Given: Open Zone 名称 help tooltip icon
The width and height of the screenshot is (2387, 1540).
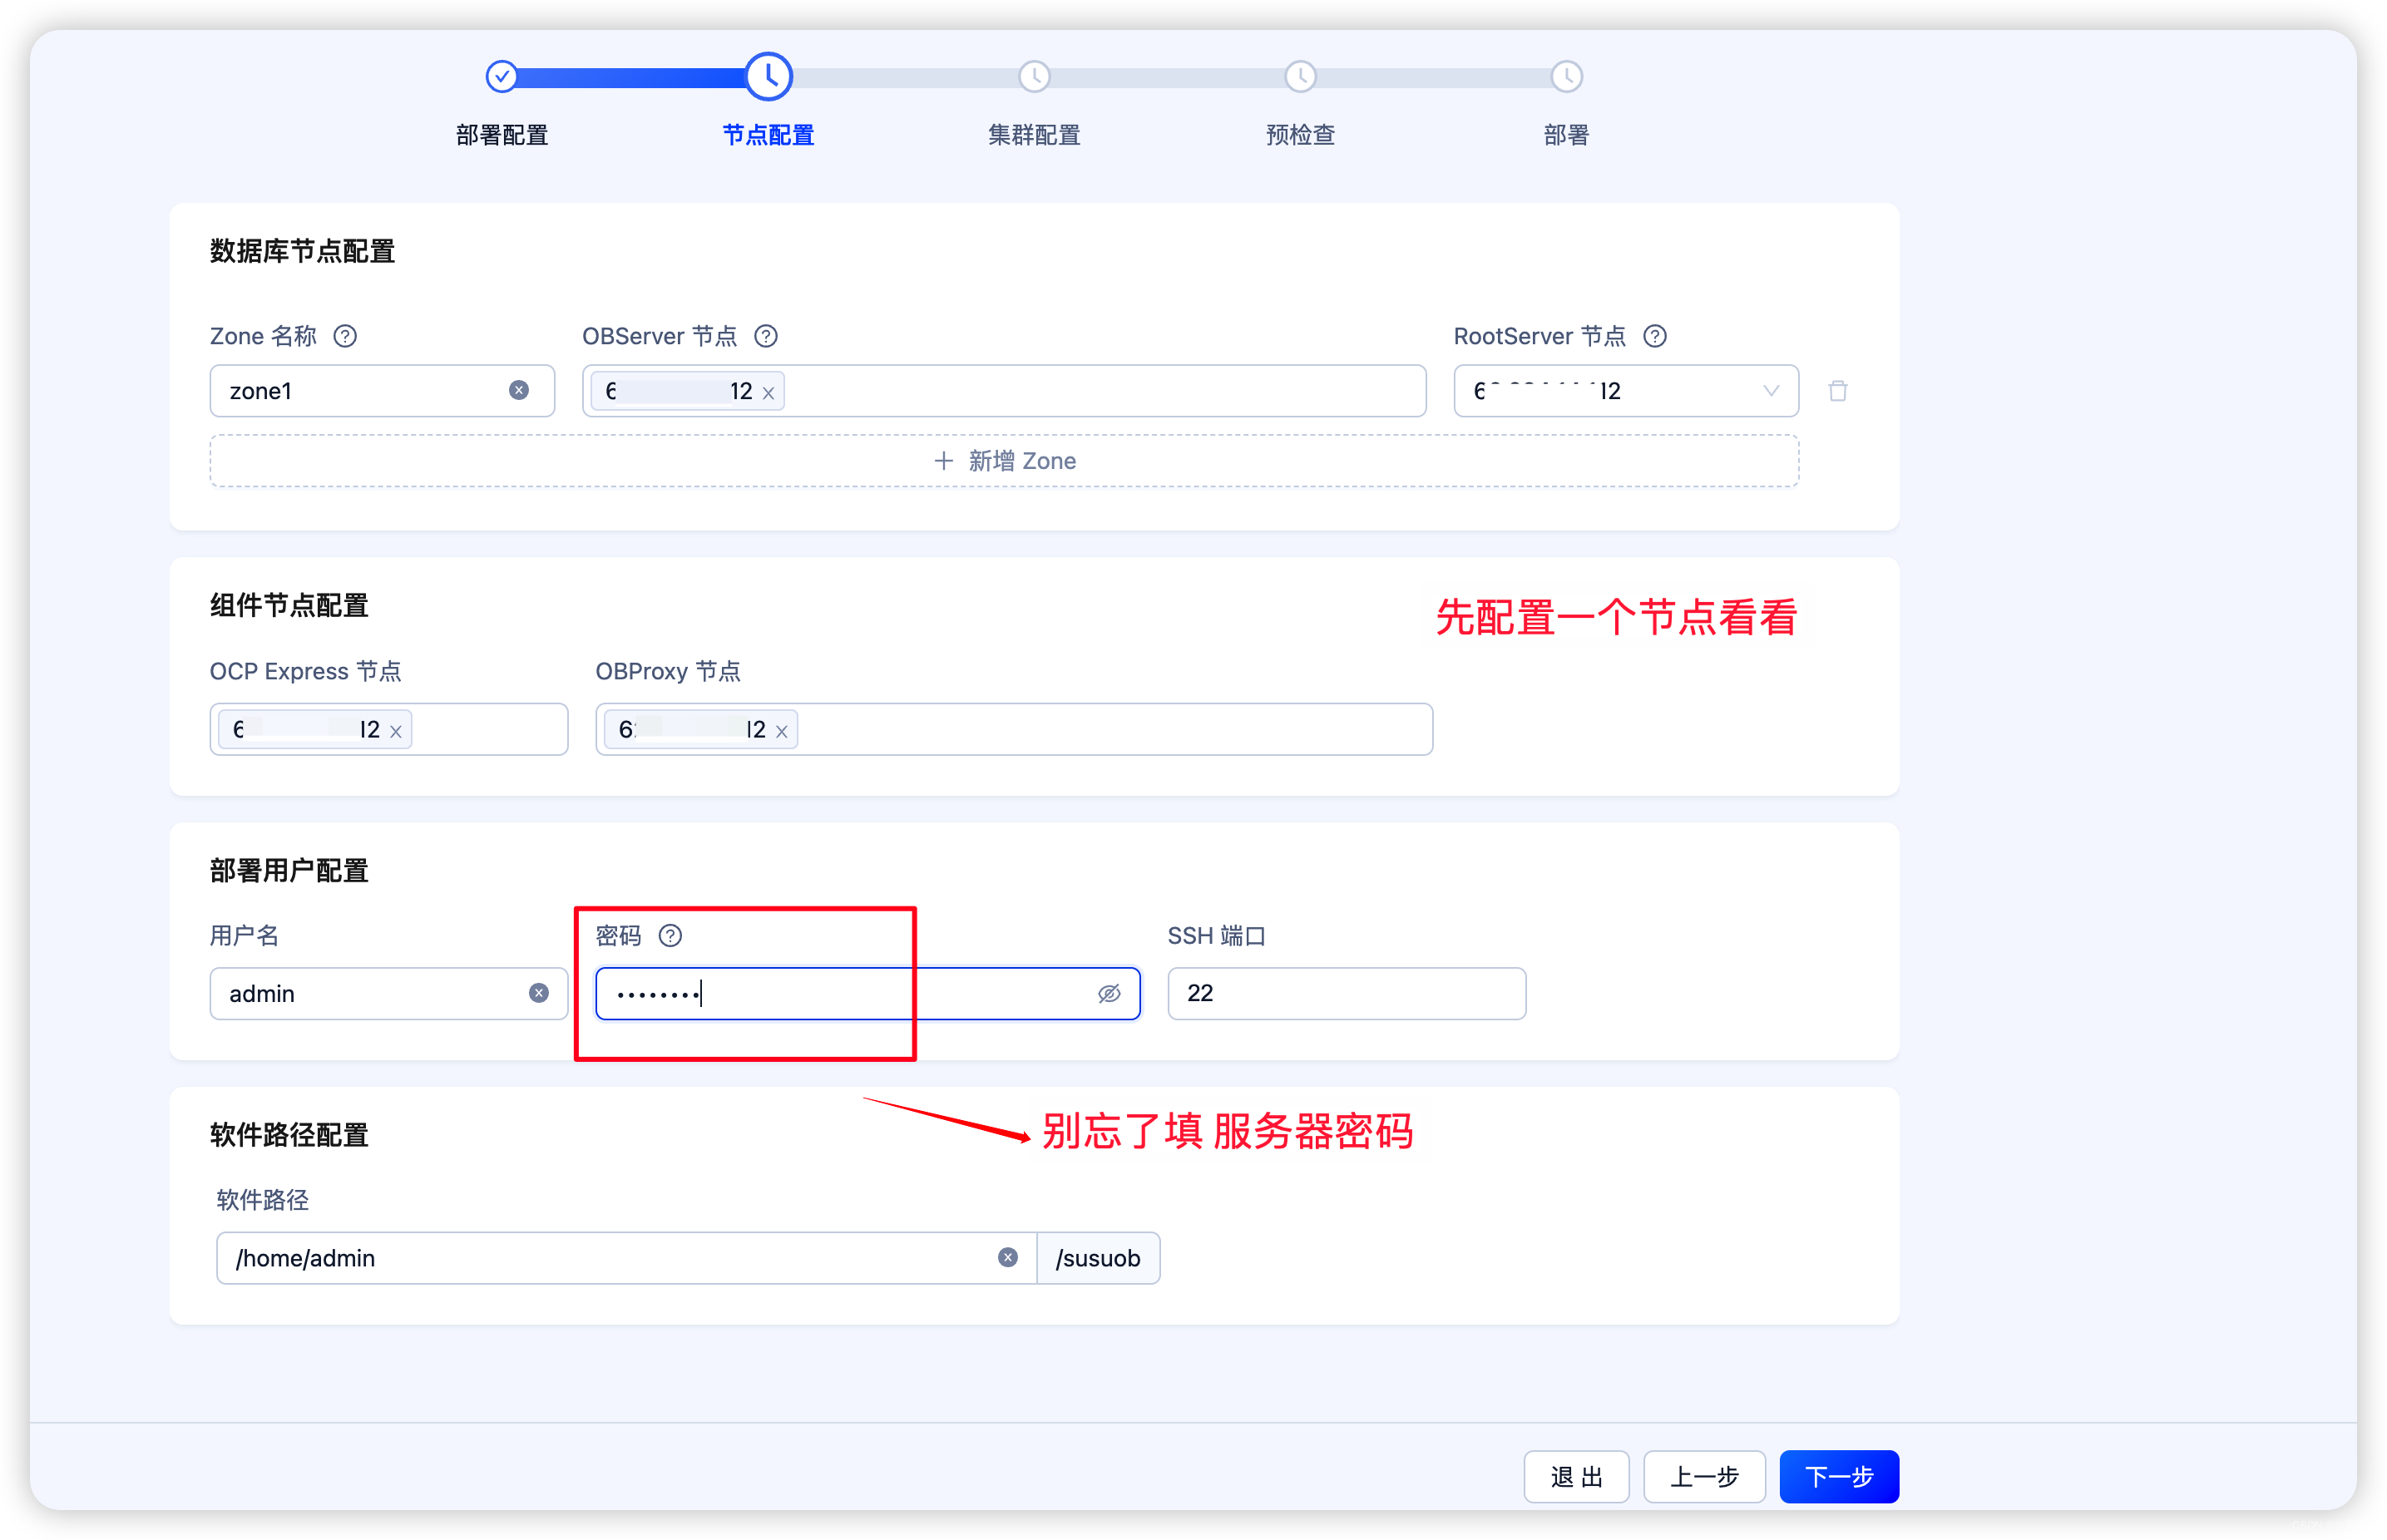Looking at the screenshot, I should coord(345,336).
